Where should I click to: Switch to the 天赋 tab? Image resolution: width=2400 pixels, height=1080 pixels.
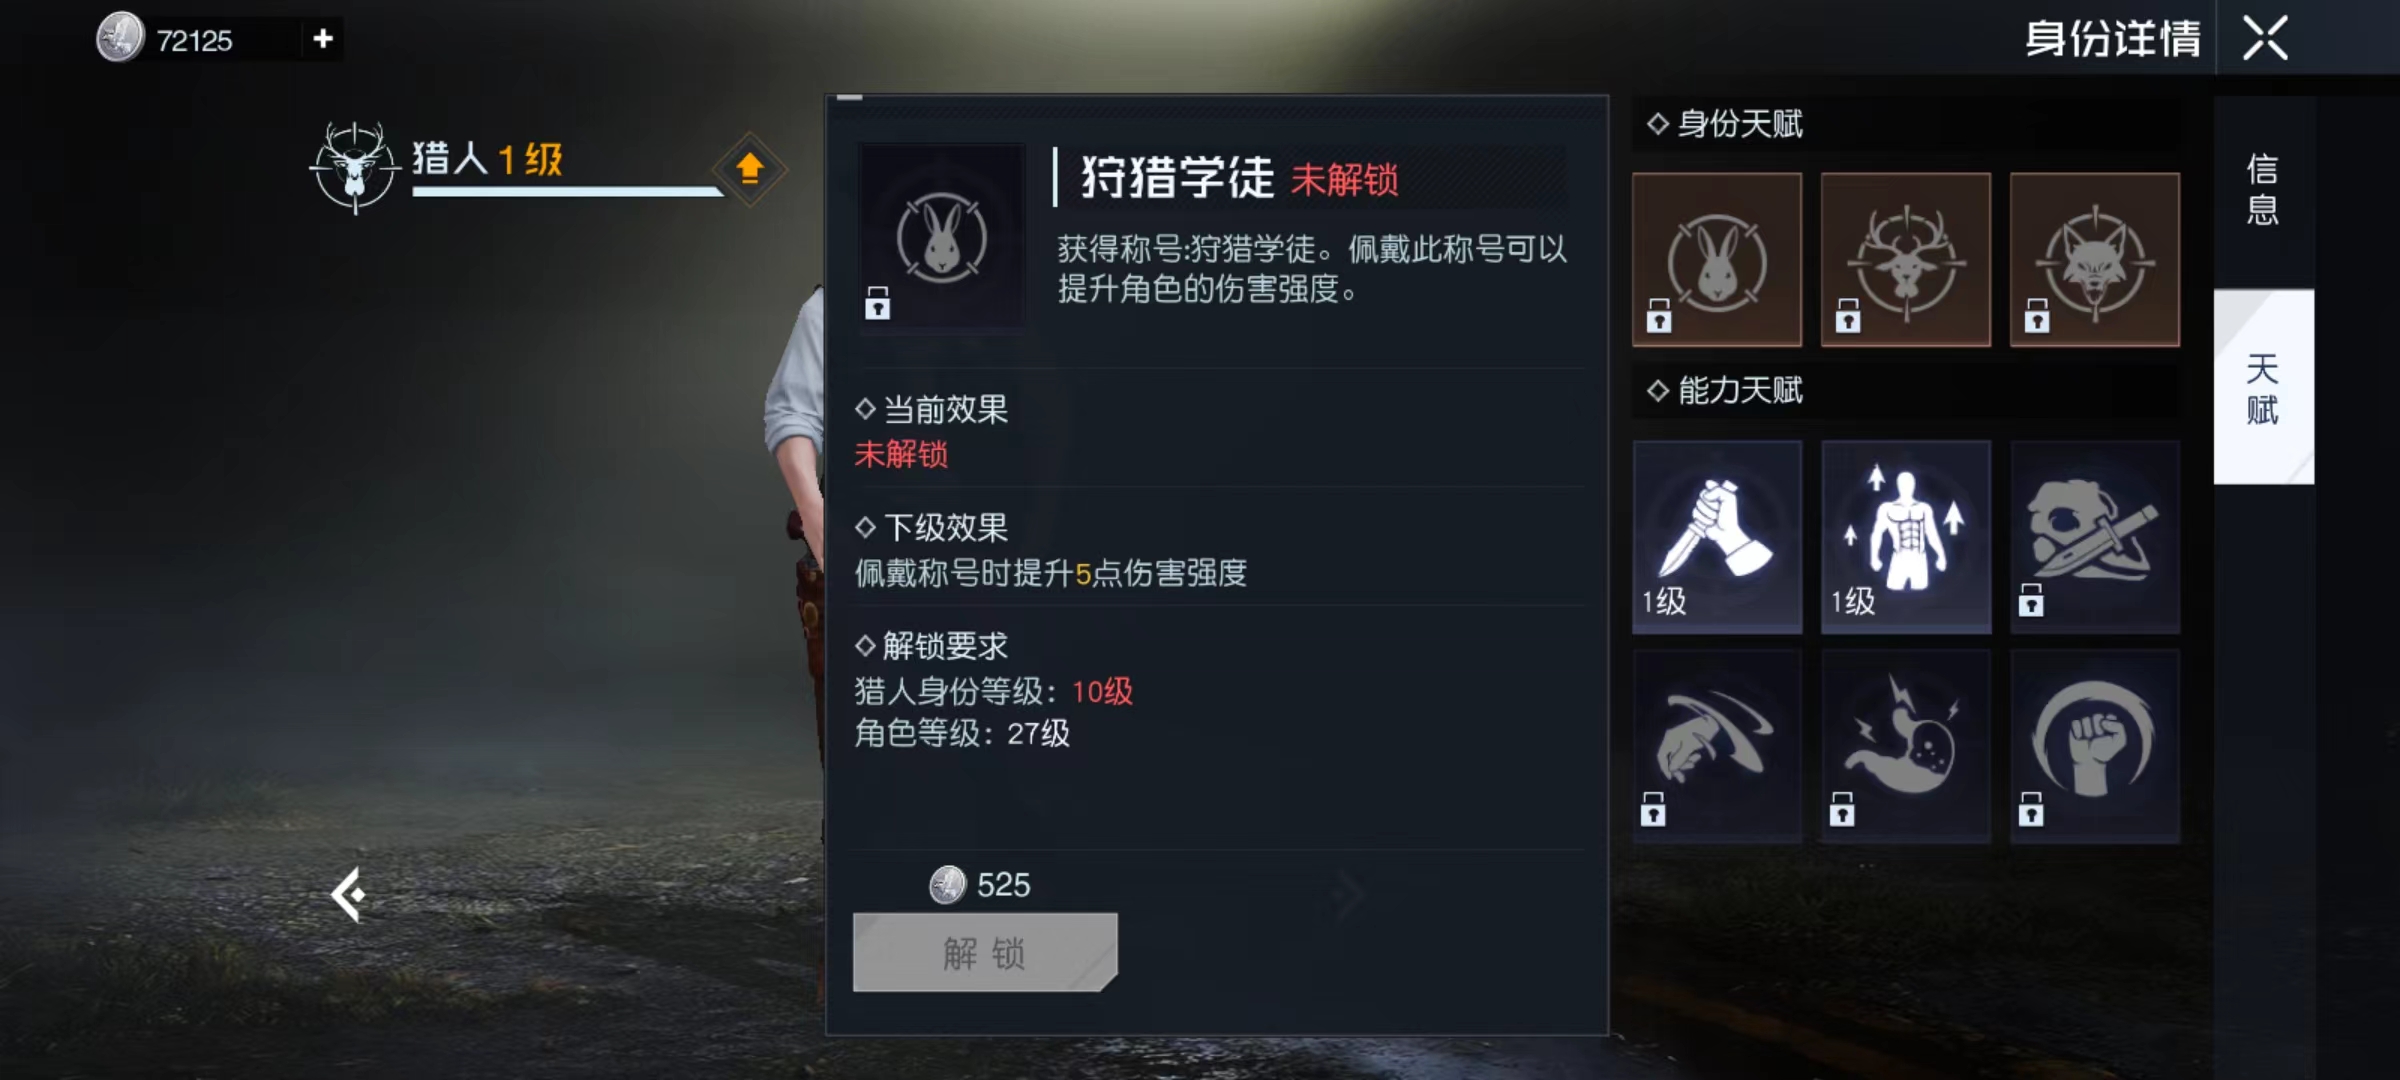[x=2263, y=388]
